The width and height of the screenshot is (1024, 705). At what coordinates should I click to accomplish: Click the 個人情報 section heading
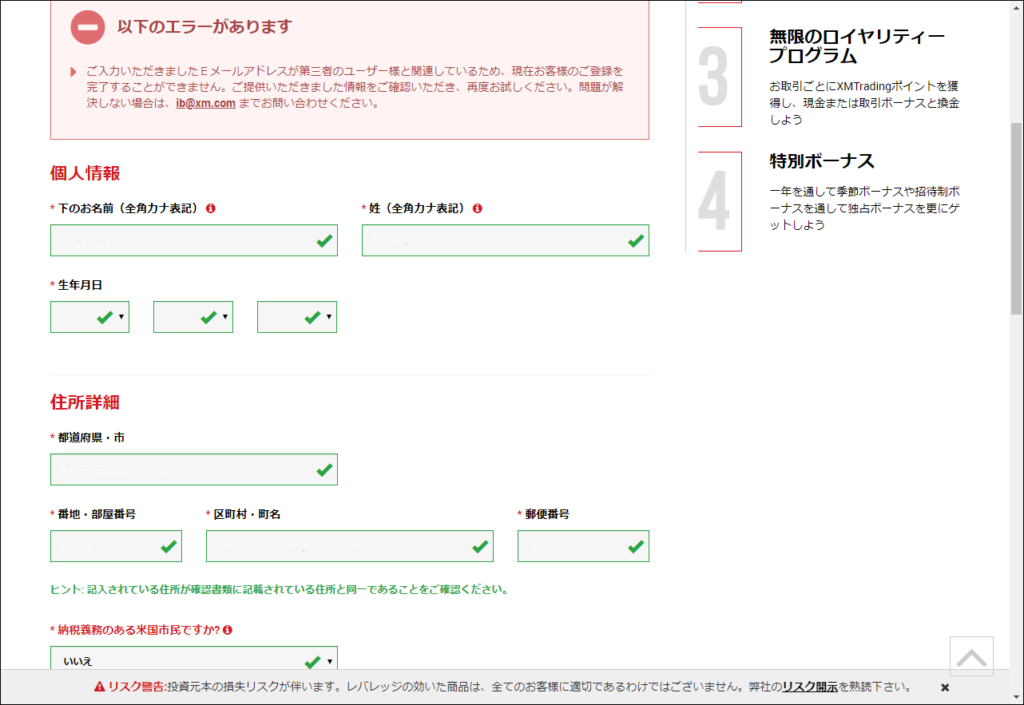(x=85, y=173)
